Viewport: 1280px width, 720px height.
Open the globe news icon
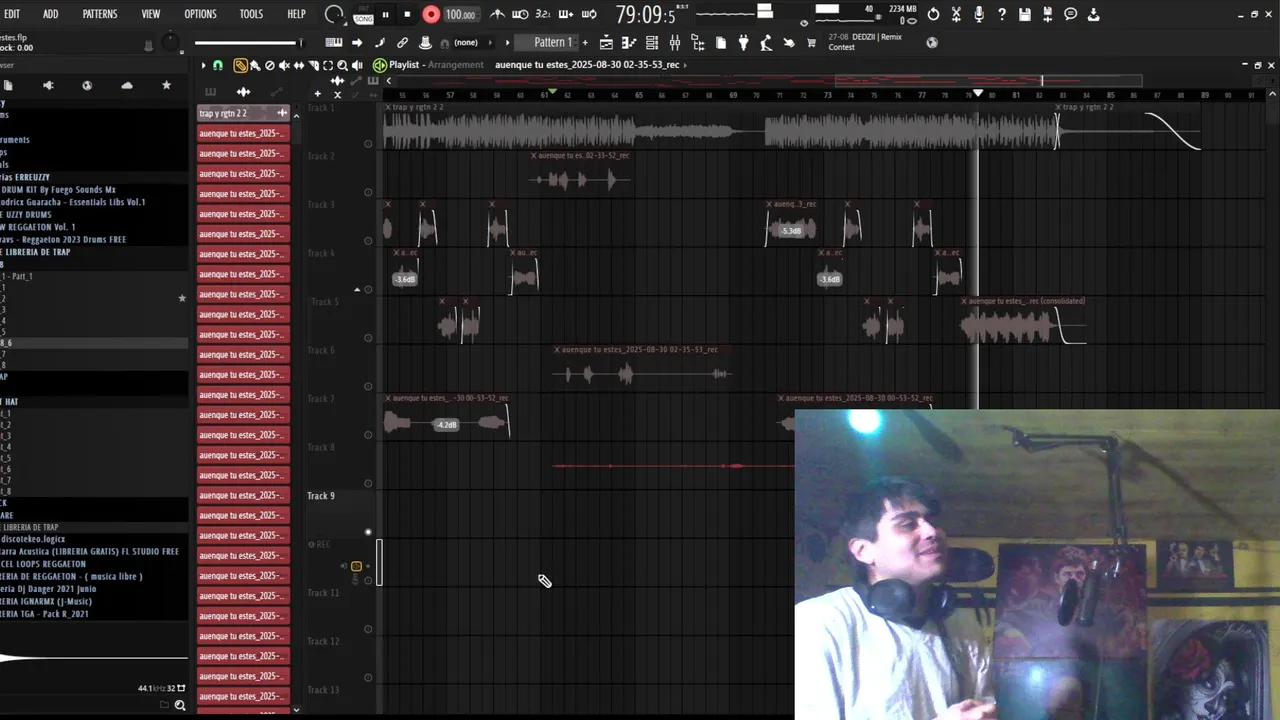932,43
